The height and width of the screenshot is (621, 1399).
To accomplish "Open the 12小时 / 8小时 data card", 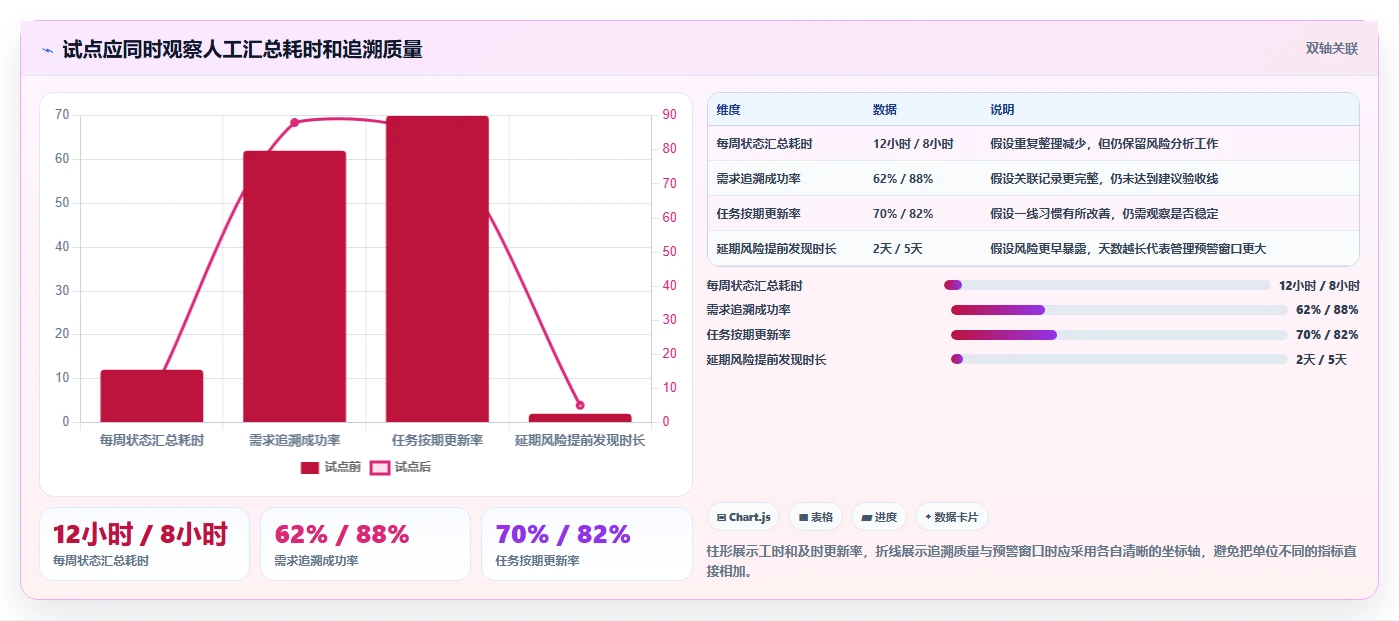I will click(144, 544).
